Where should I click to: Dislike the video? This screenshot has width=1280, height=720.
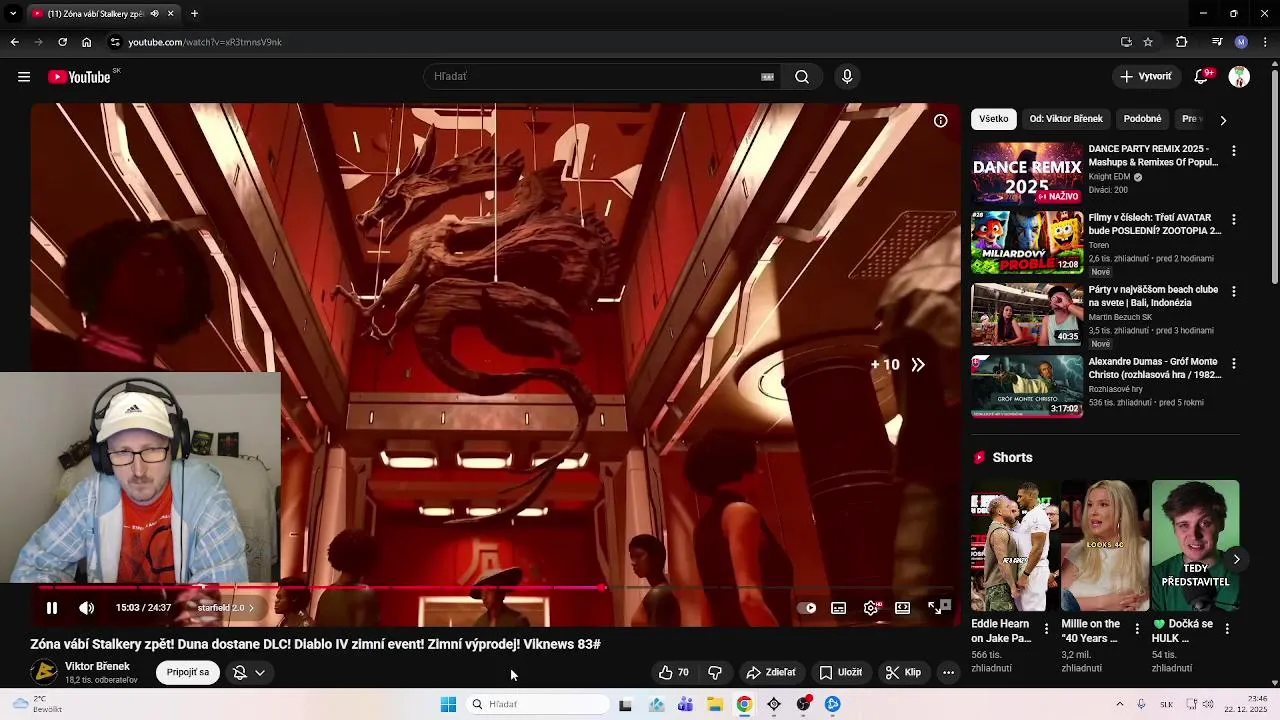coord(715,672)
